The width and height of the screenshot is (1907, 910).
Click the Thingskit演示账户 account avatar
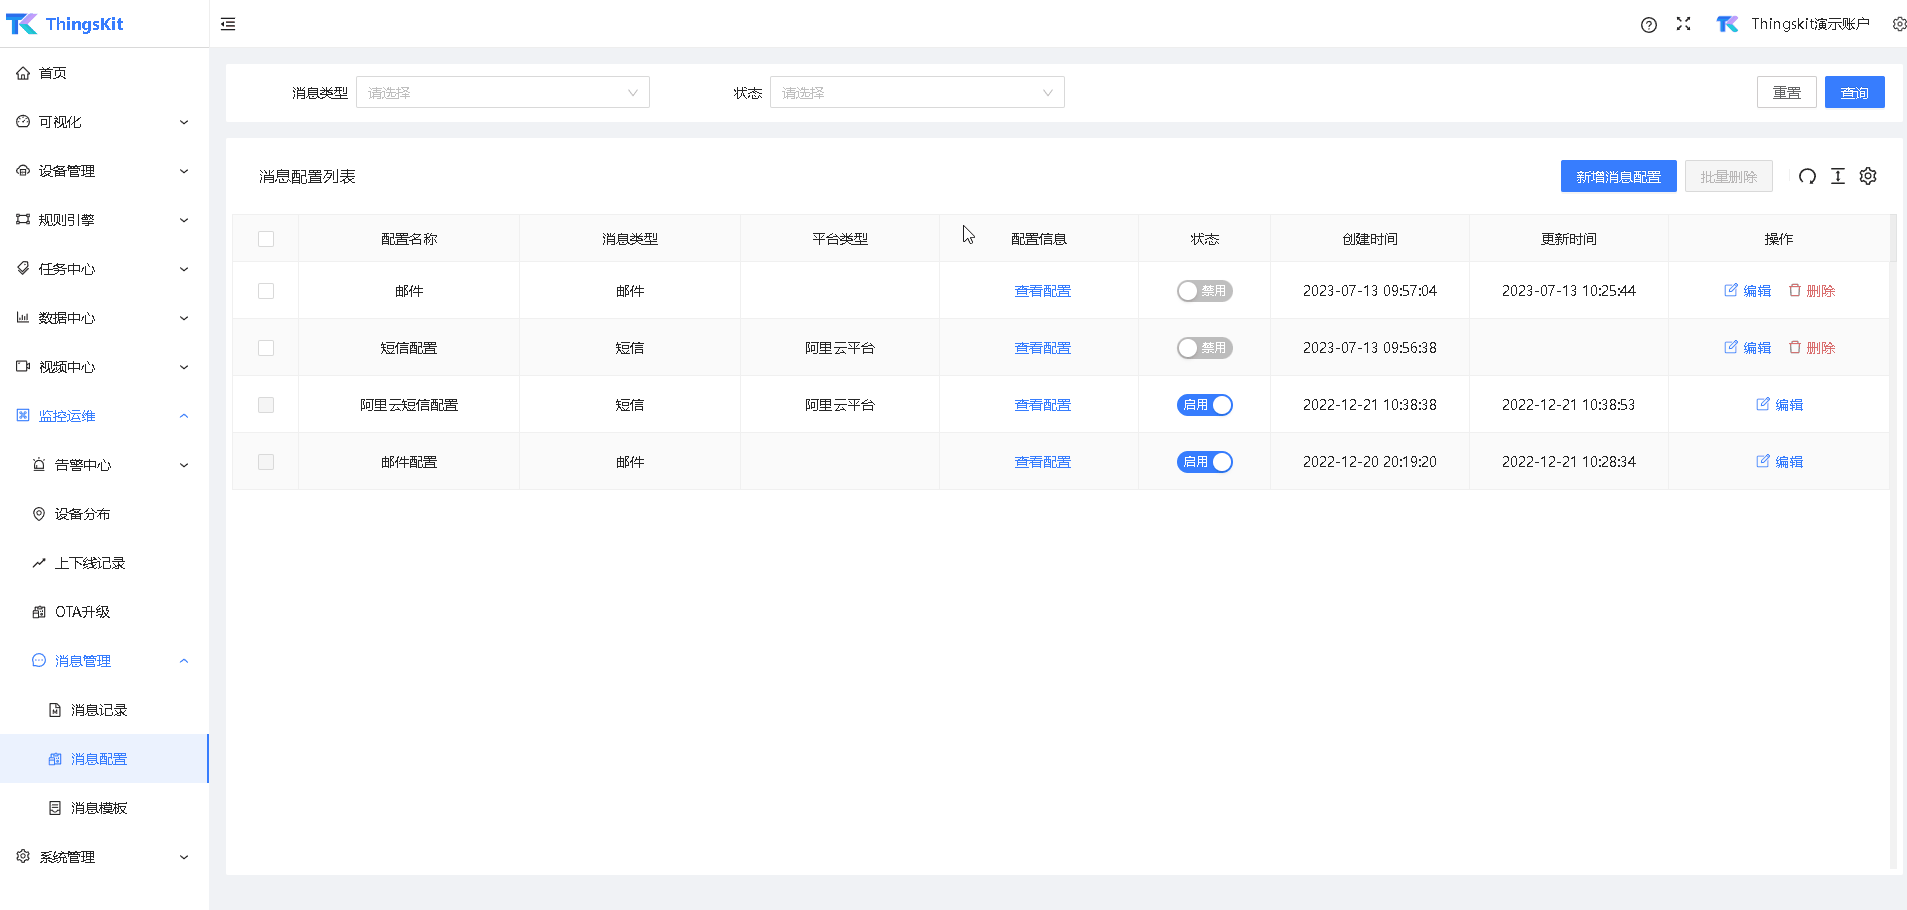1727,23
